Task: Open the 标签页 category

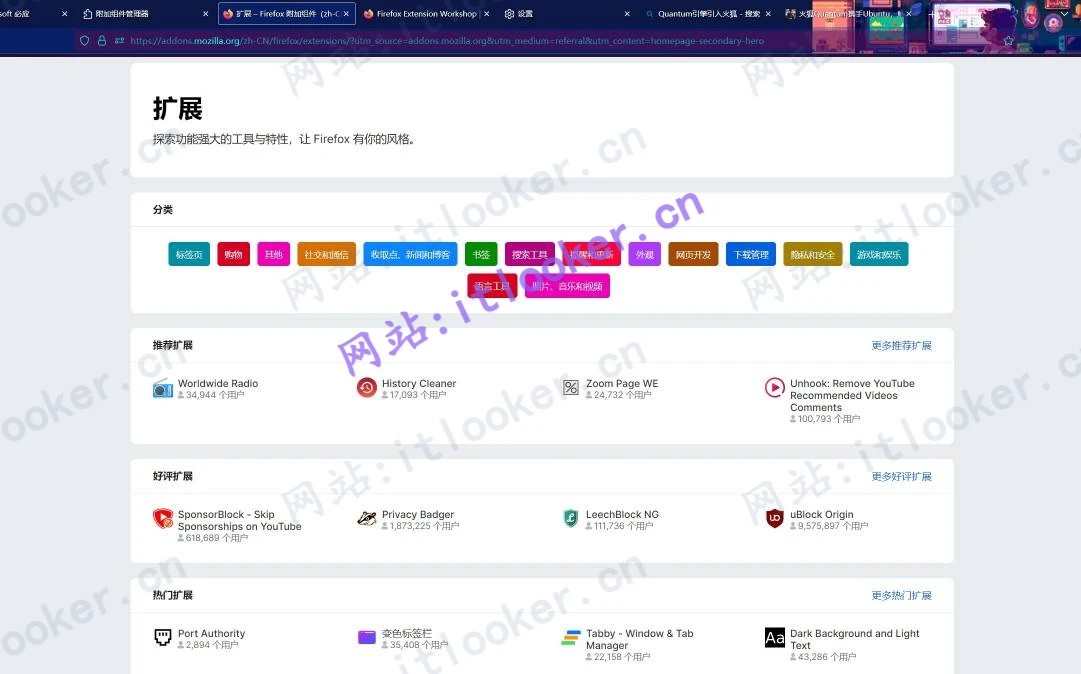Action: click(x=189, y=254)
